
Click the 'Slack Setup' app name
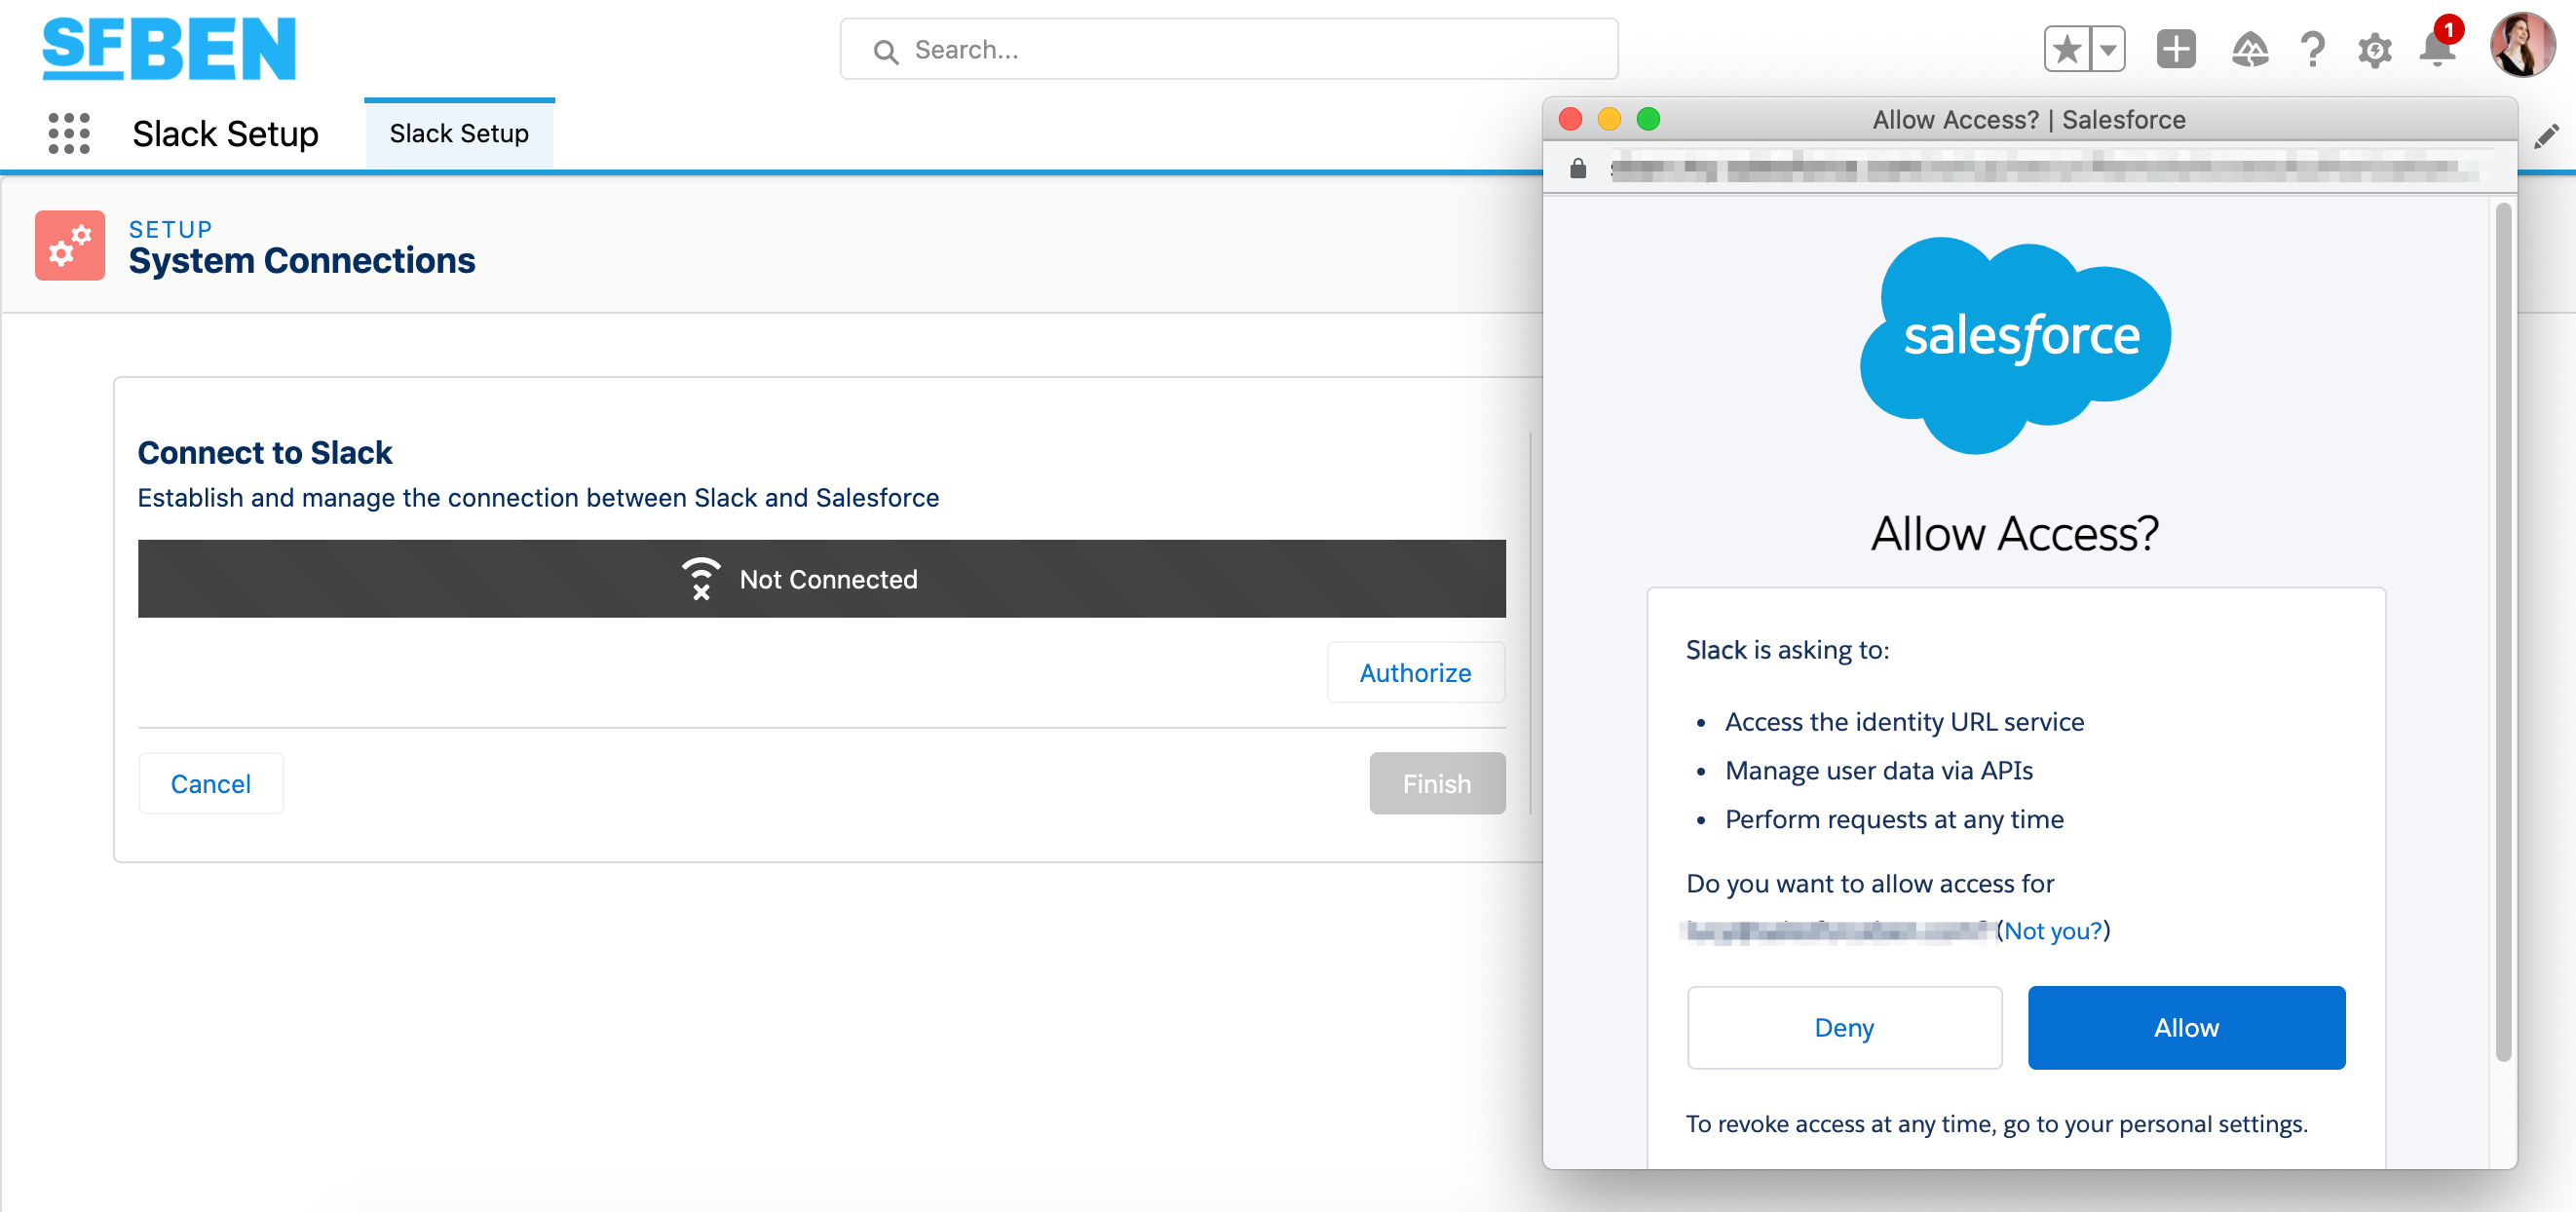(225, 133)
